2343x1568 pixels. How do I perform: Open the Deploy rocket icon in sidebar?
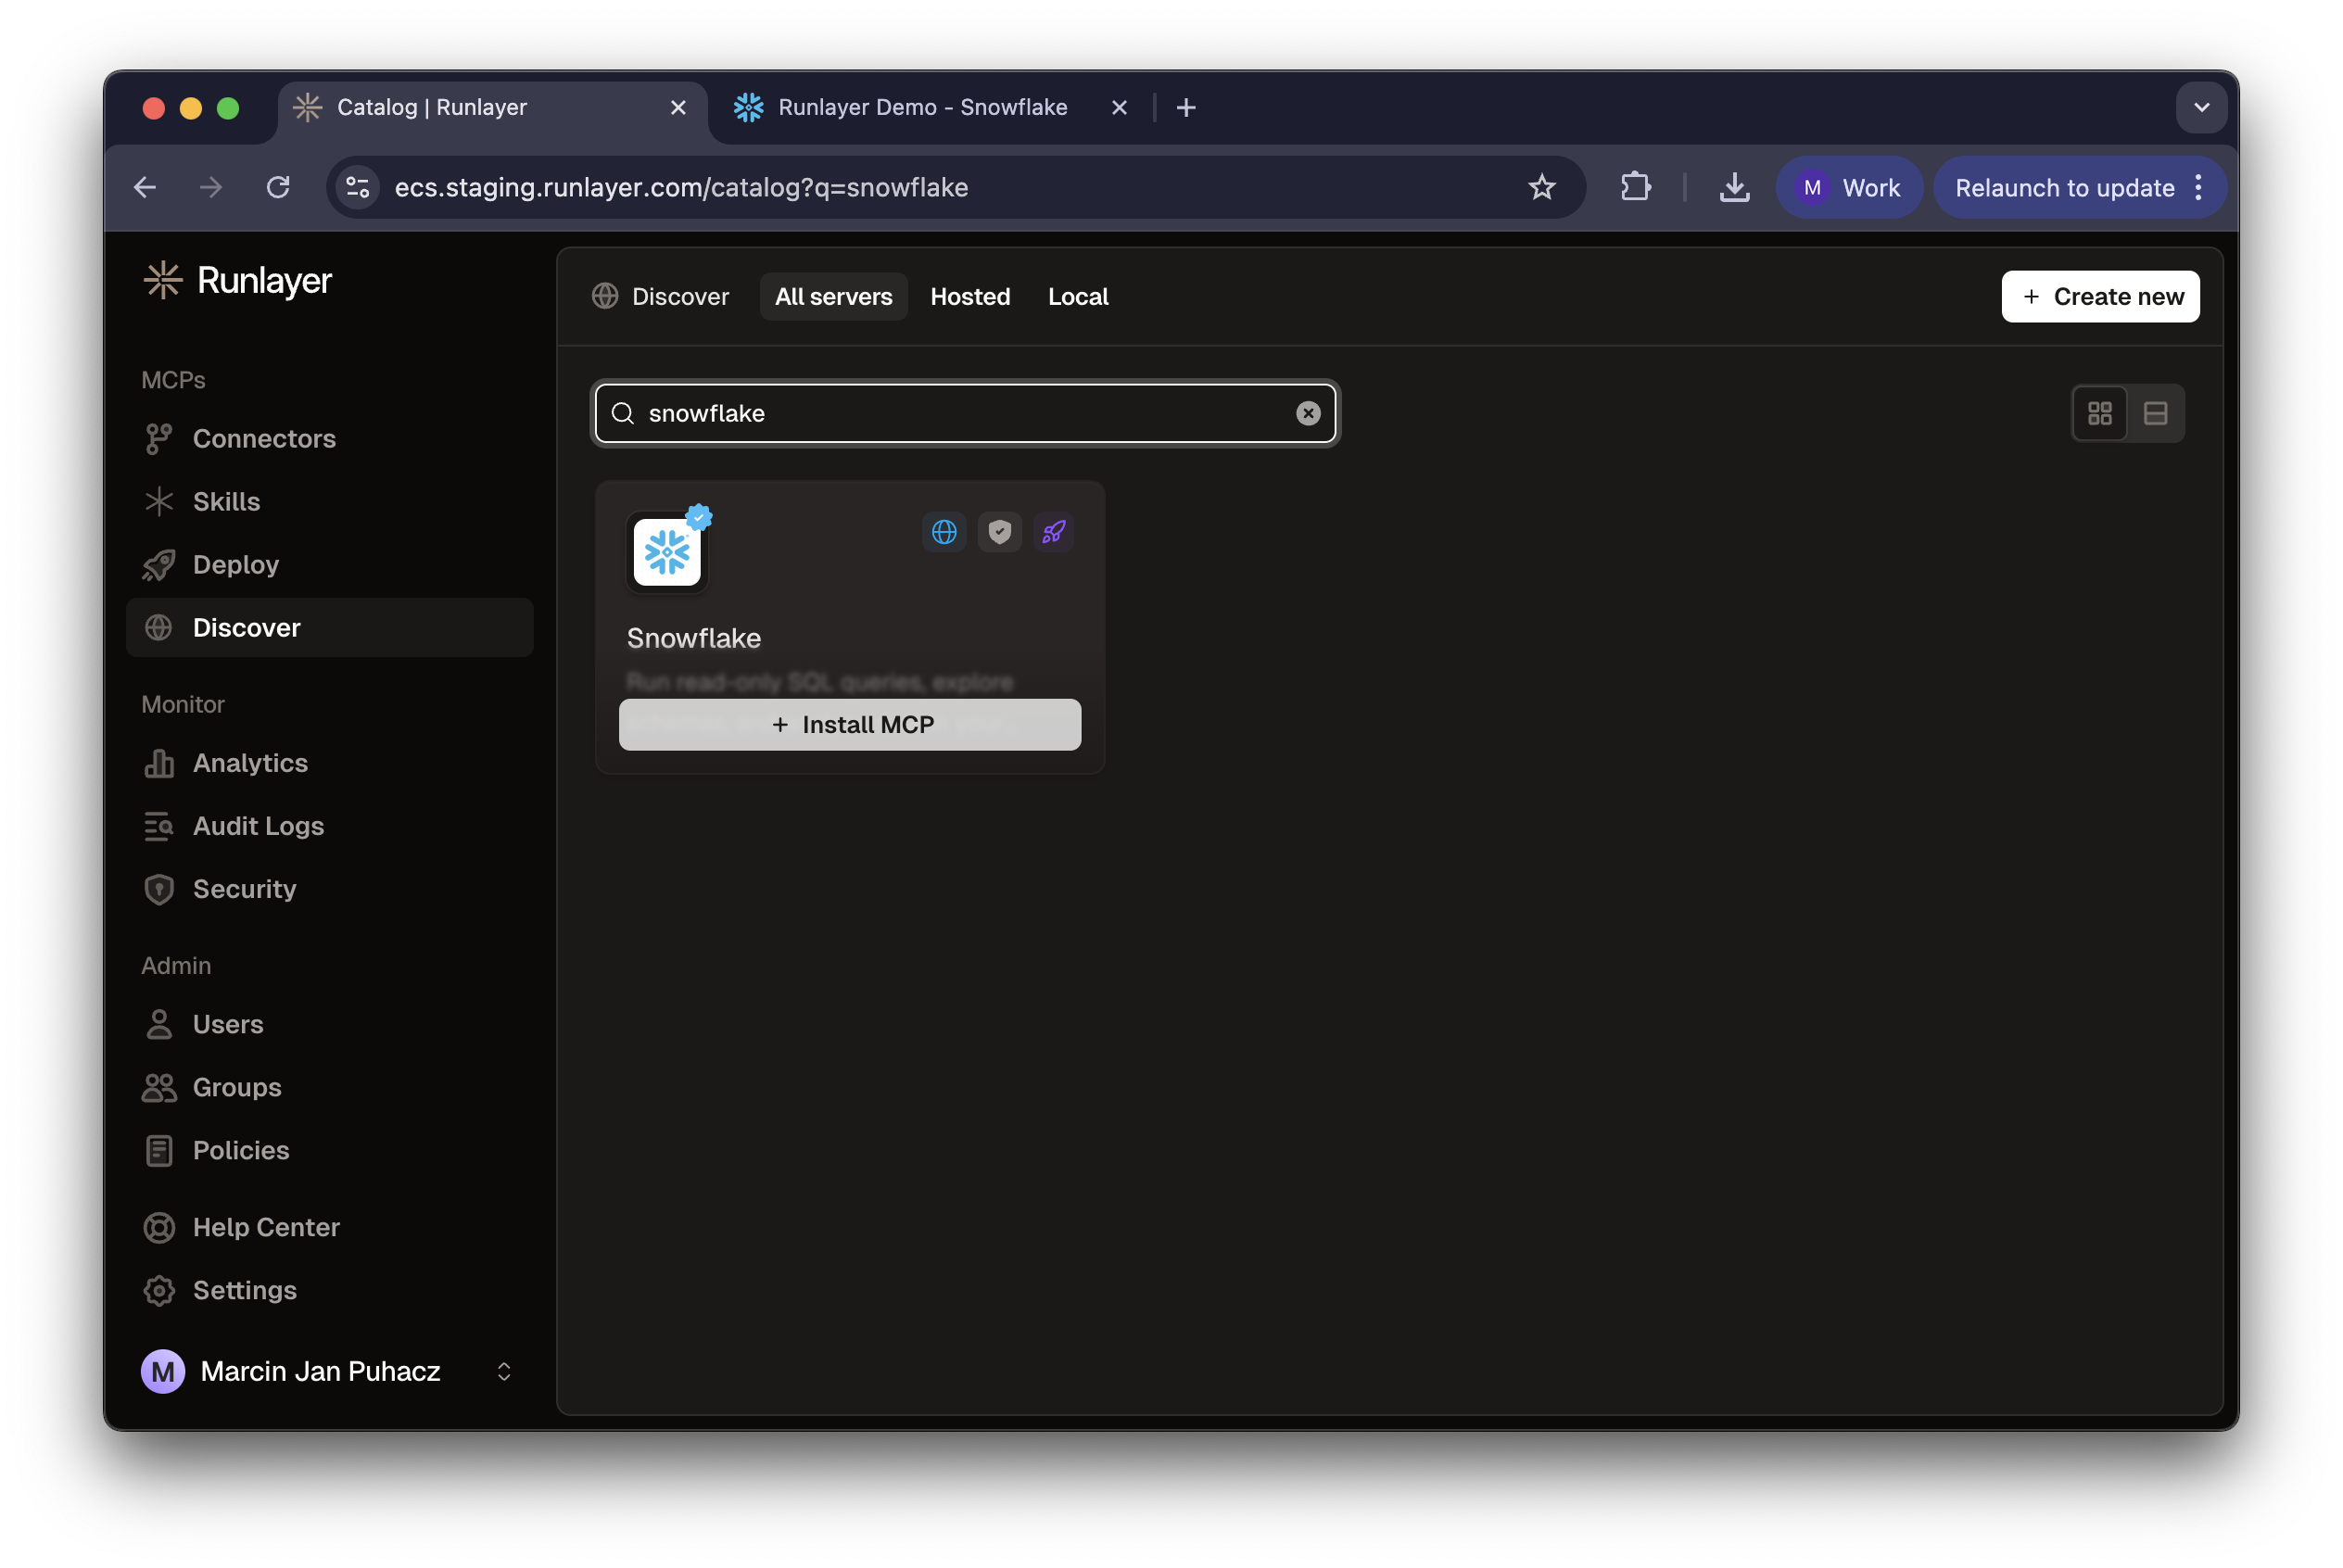point(236,564)
